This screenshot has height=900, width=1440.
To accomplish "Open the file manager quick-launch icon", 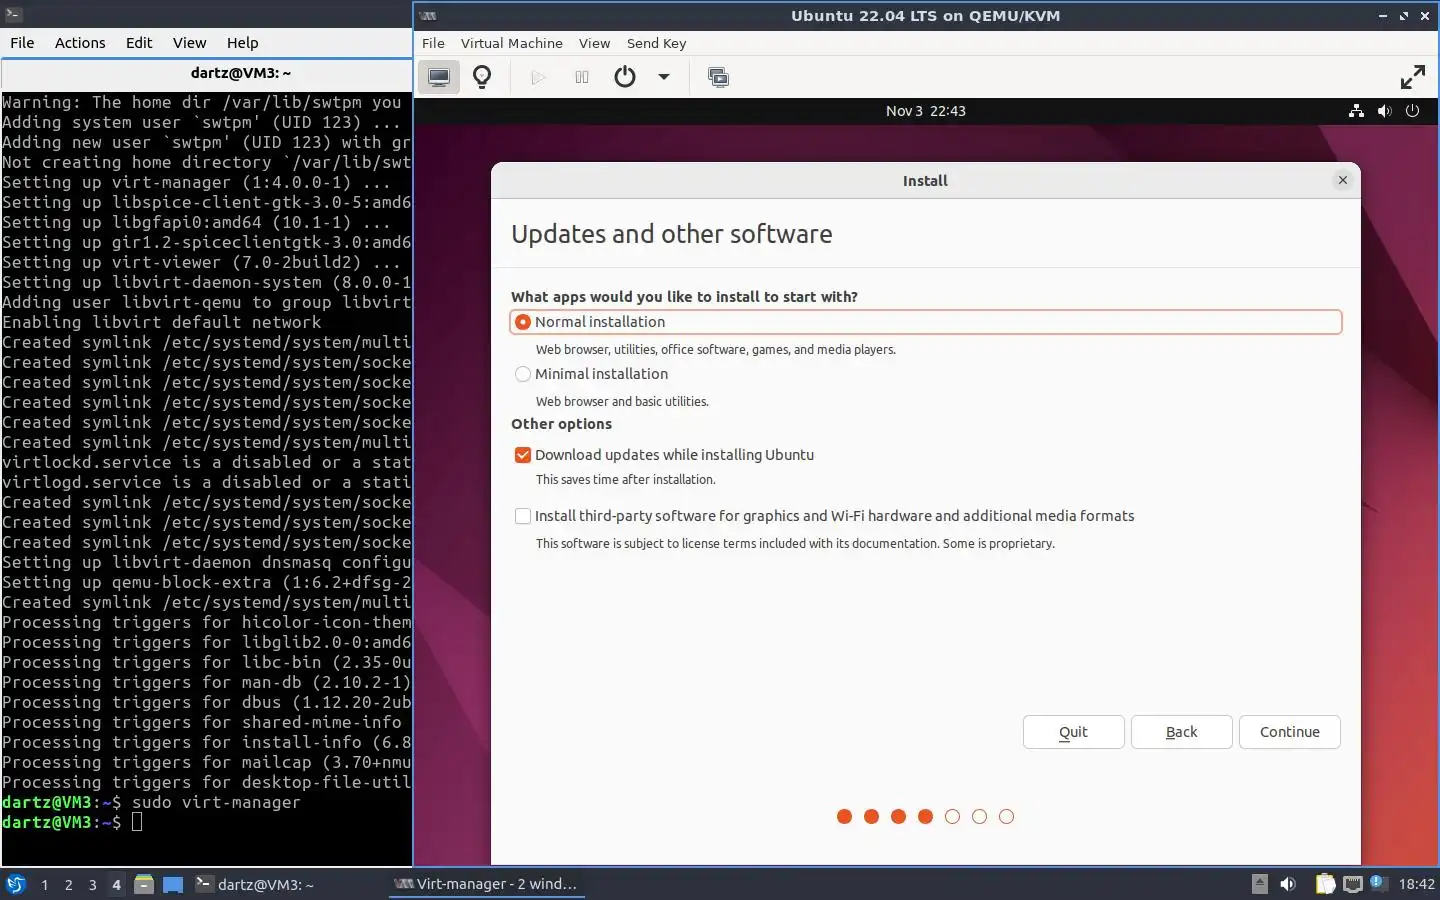I will tap(144, 884).
